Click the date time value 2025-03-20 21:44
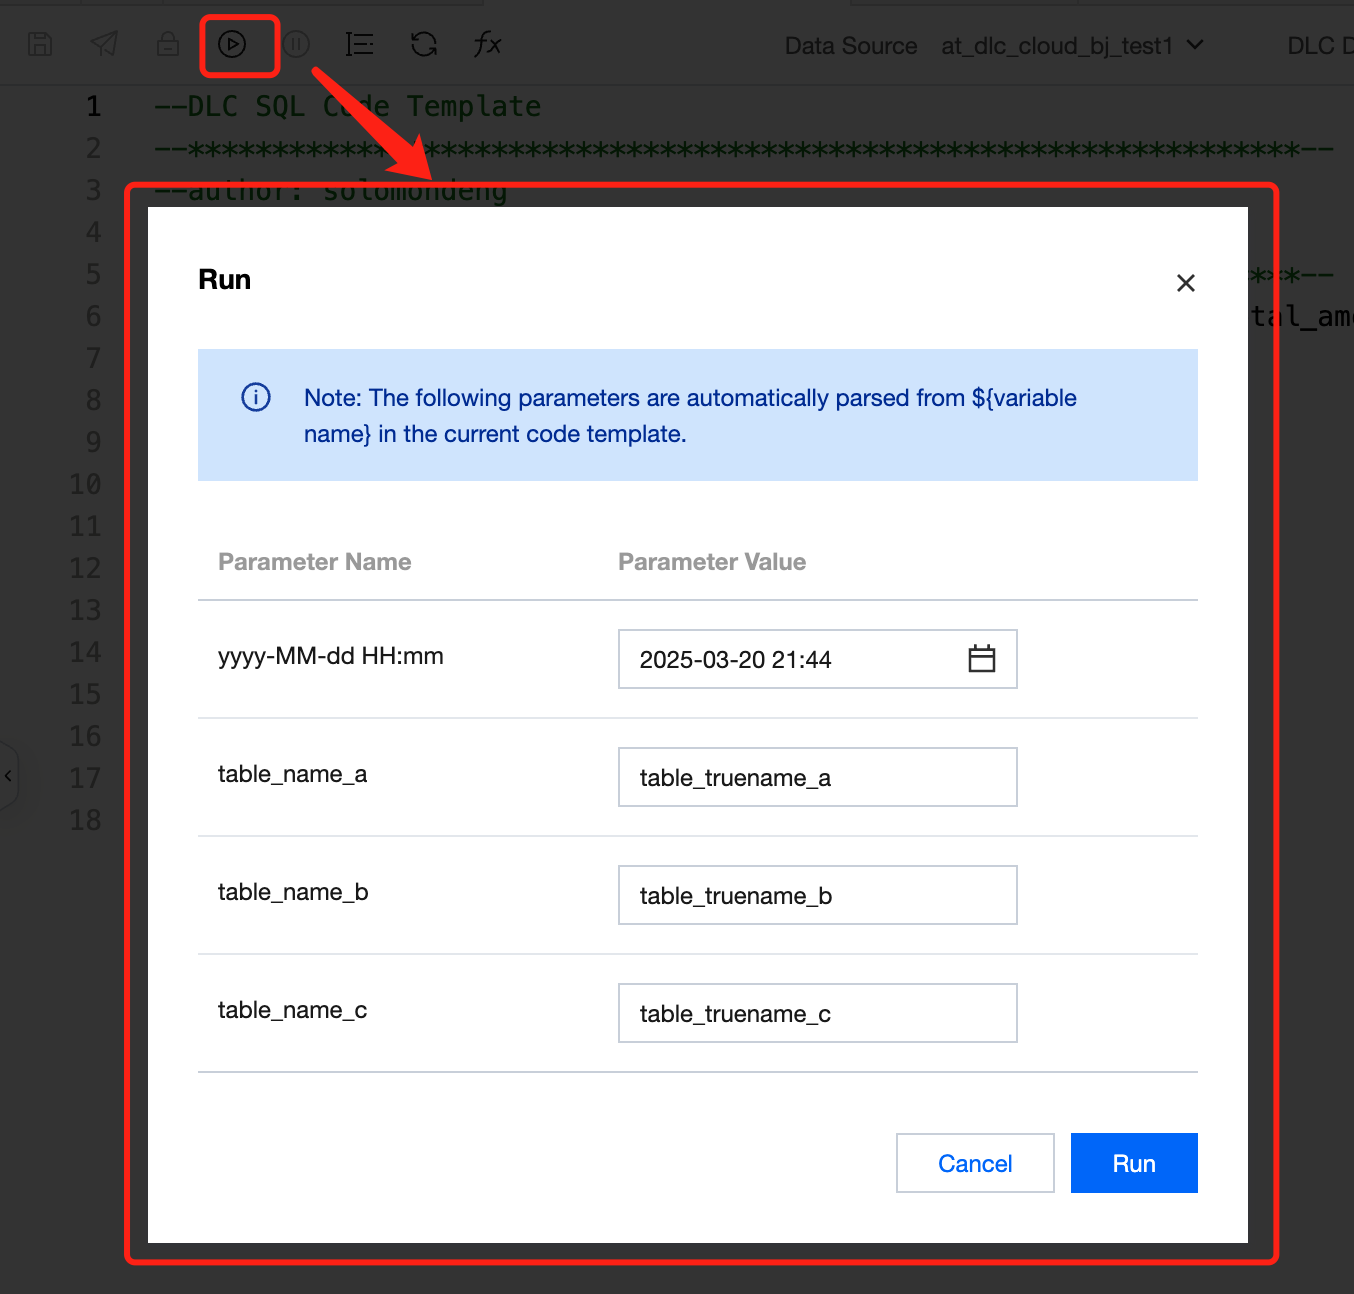Viewport: 1354px width, 1294px height. pyautogui.click(x=736, y=660)
